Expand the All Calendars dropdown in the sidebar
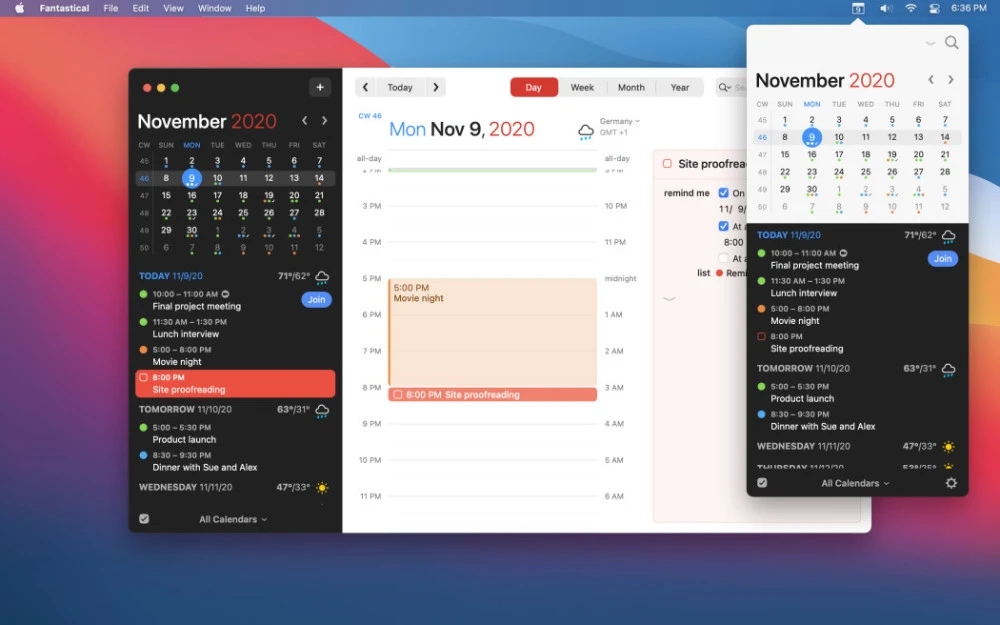The width and height of the screenshot is (1000, 625). tap(233, 519)
